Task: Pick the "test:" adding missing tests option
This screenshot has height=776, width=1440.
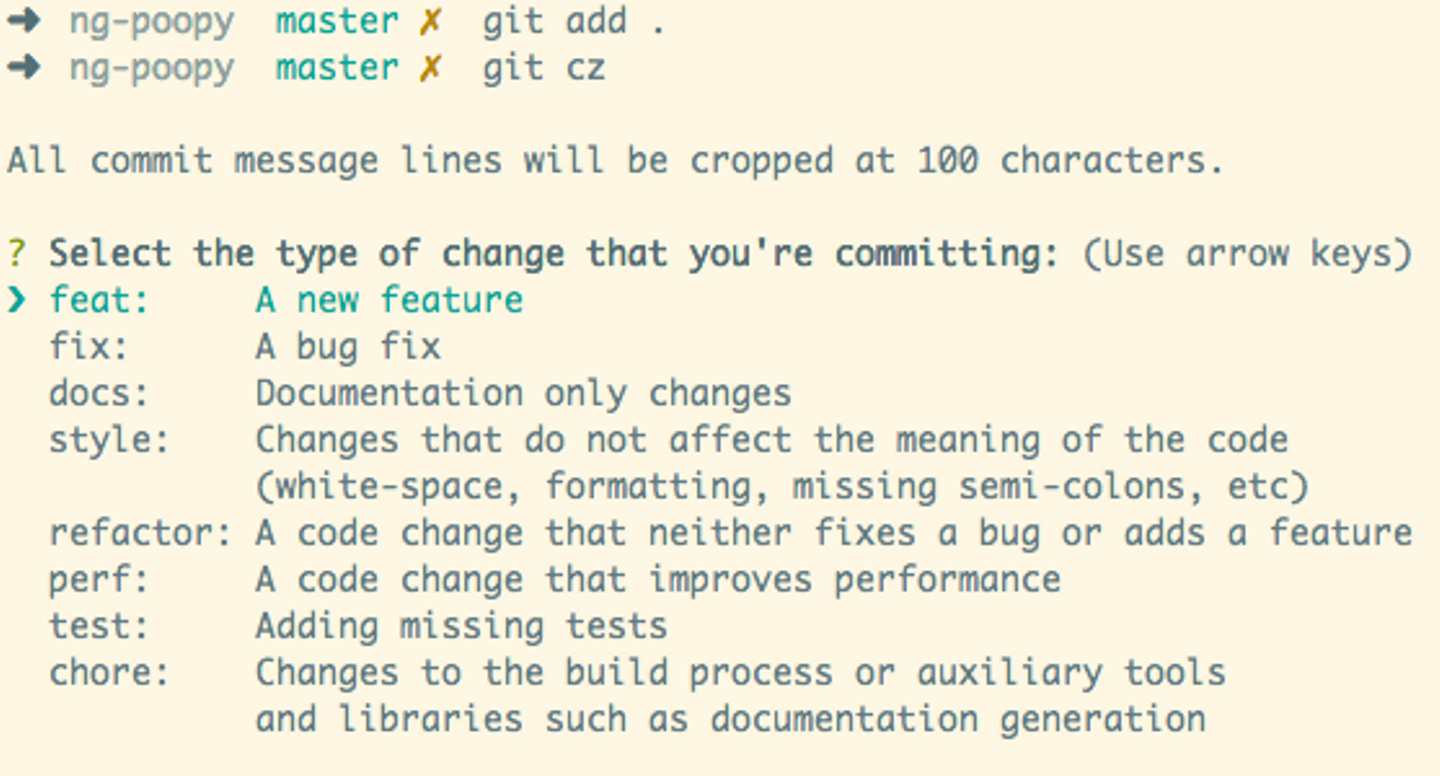Action: [99, 626]
